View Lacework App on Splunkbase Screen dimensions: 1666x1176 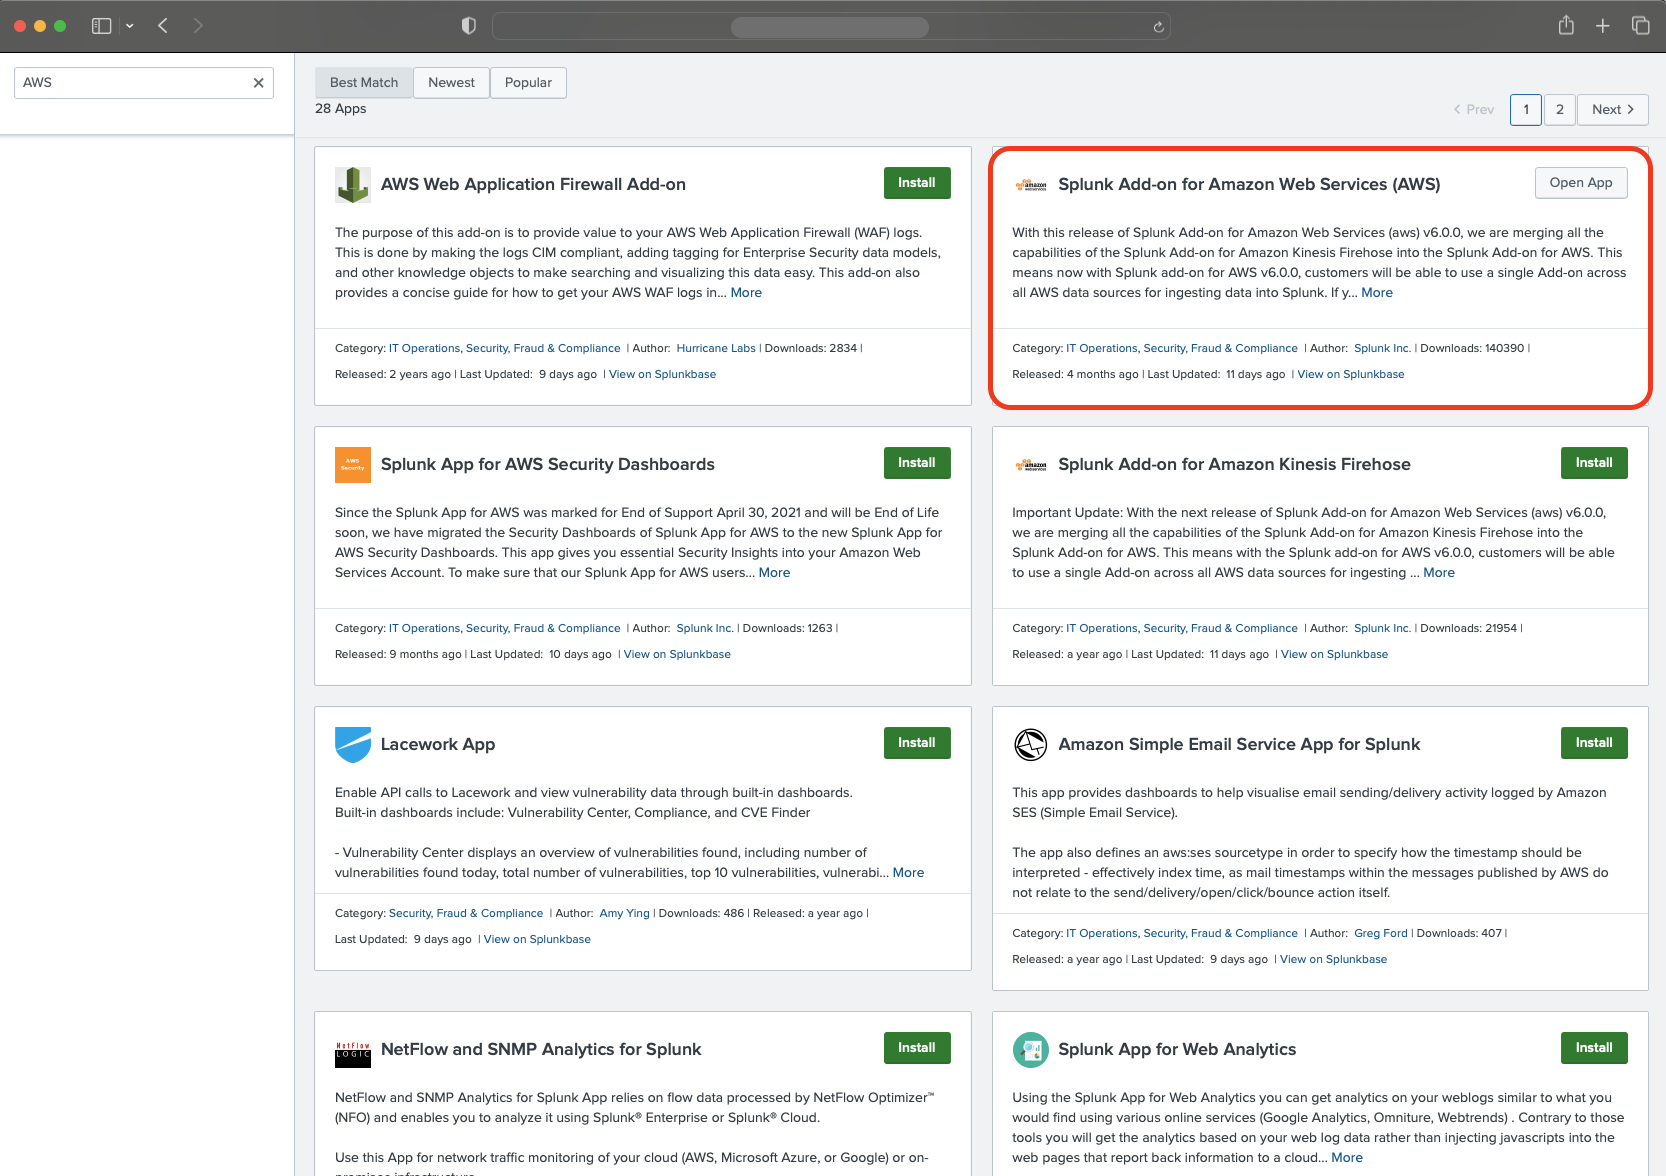point(537,939)
